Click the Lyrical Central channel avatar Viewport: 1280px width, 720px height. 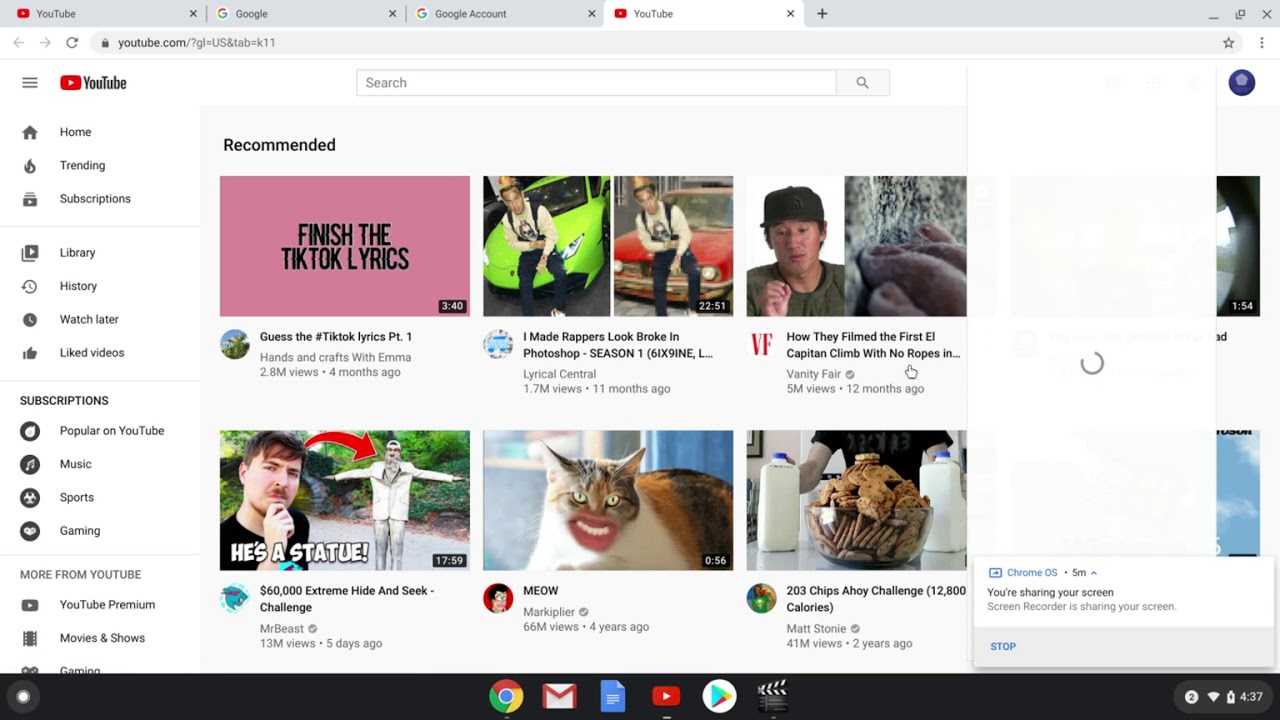(x=498, y=344)
